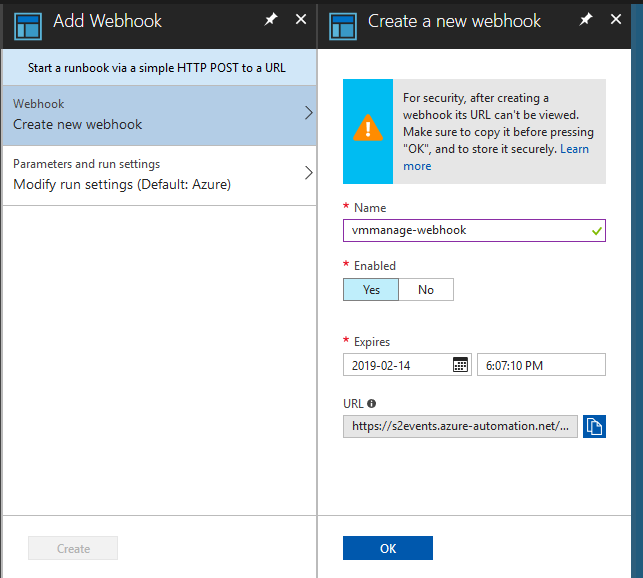Copy the webhook URL to clipboard
Viewport: 643px width, 578px height.
point(594,427)
